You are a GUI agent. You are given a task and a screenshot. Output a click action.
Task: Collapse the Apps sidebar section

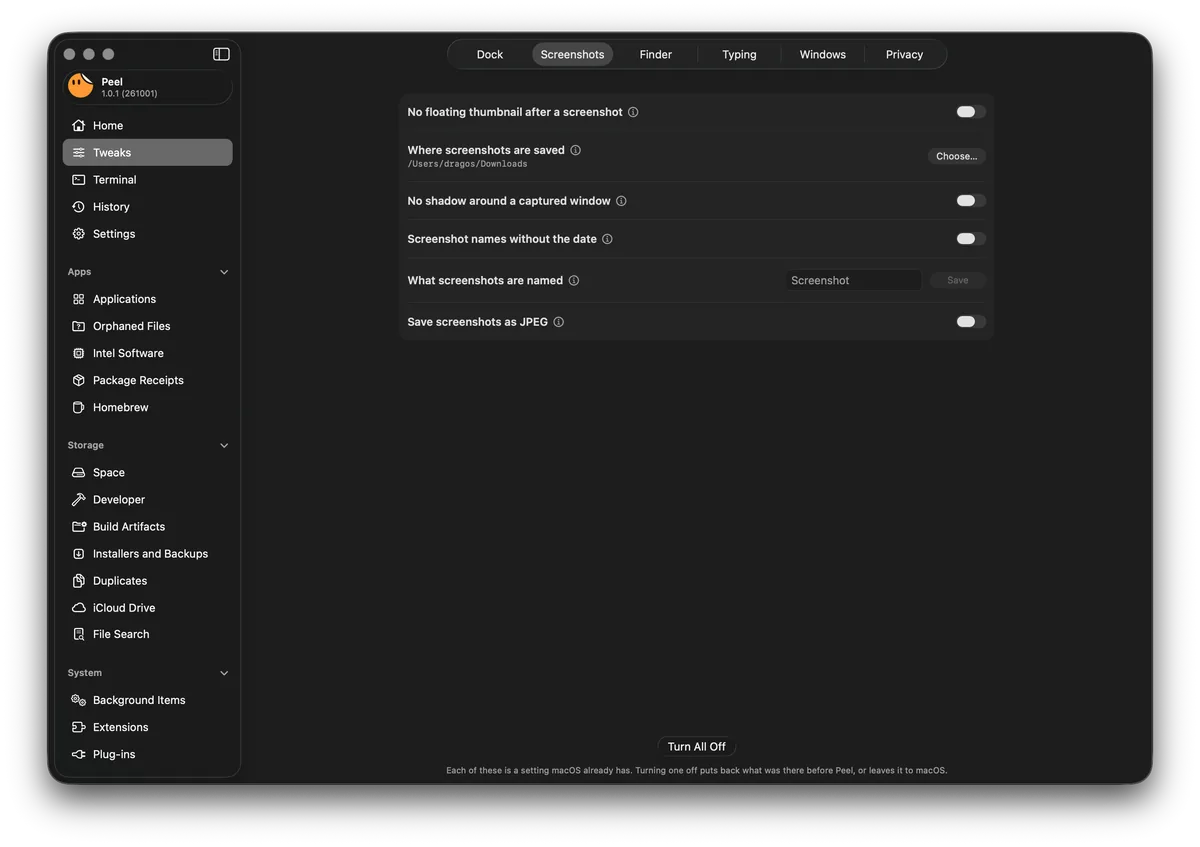pyautogui.click(x=224, y=272)
